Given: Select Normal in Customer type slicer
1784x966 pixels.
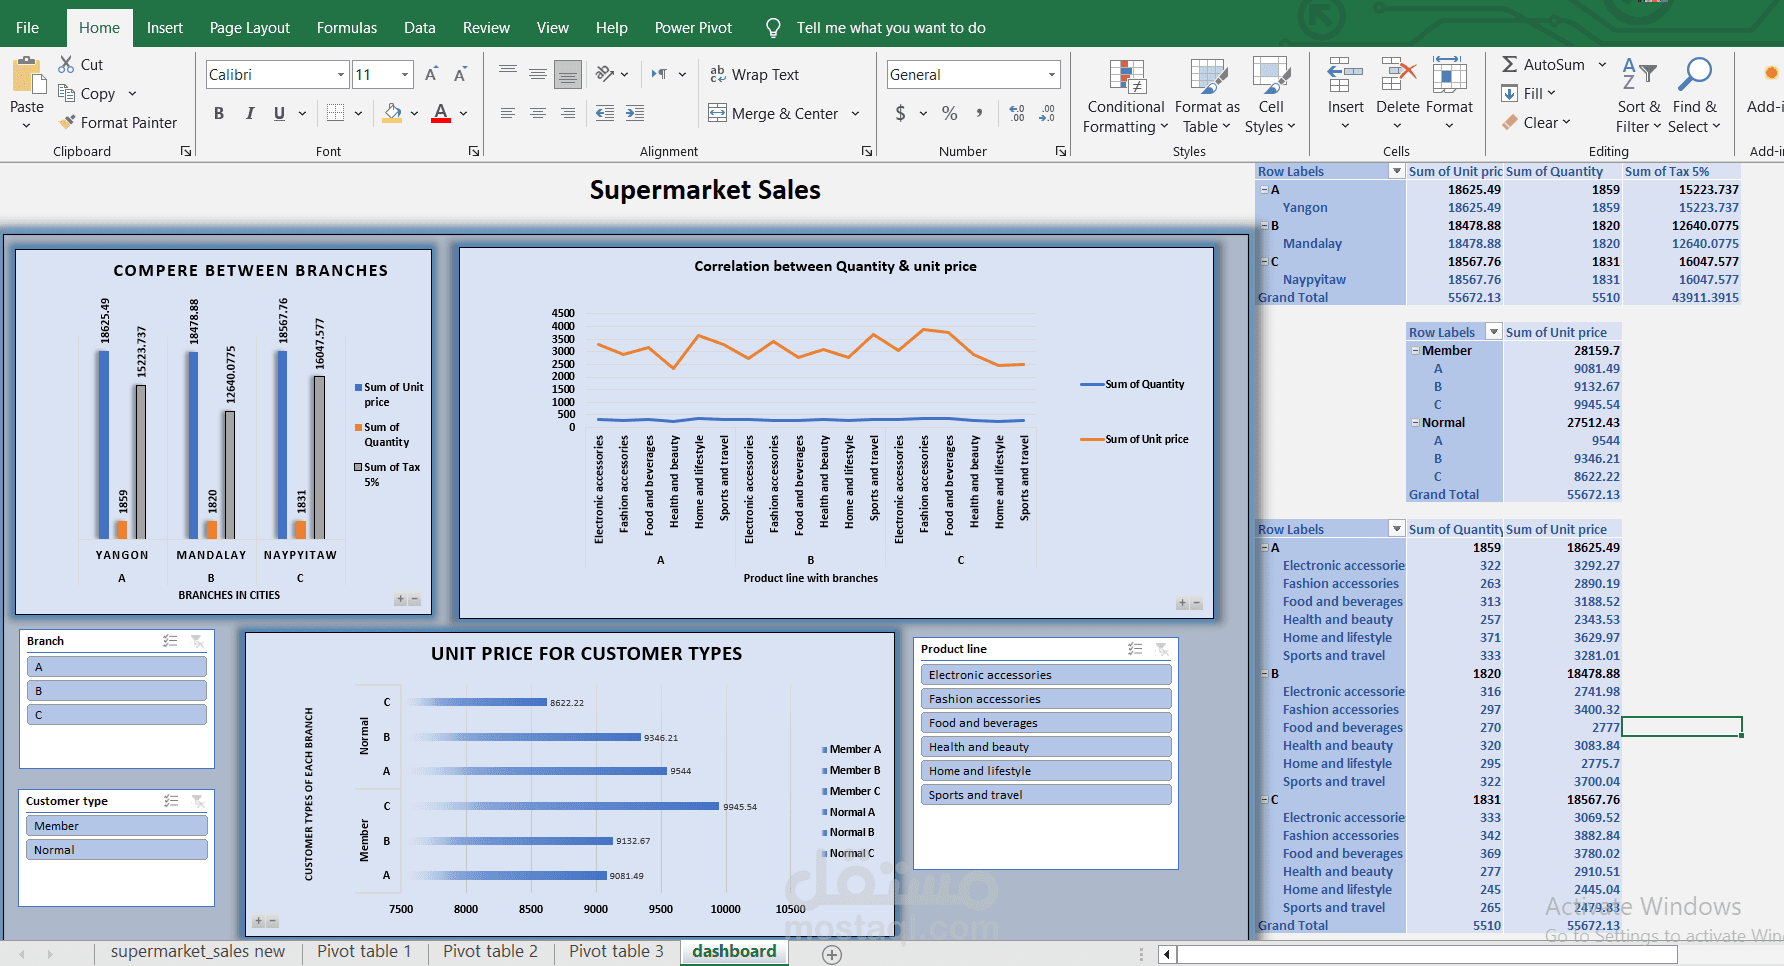Looking at the screenshot, I should point(117,850).
